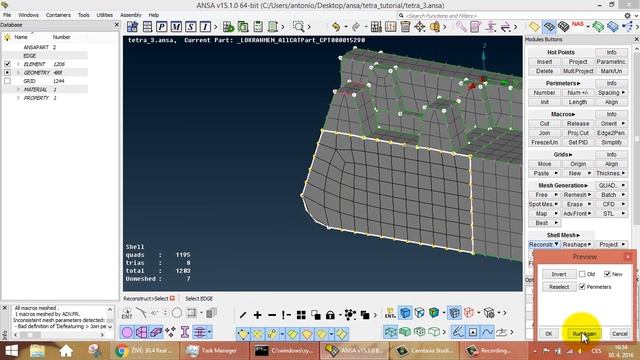Click Cancel in the Preview dialog

click(x=620, y=333)
